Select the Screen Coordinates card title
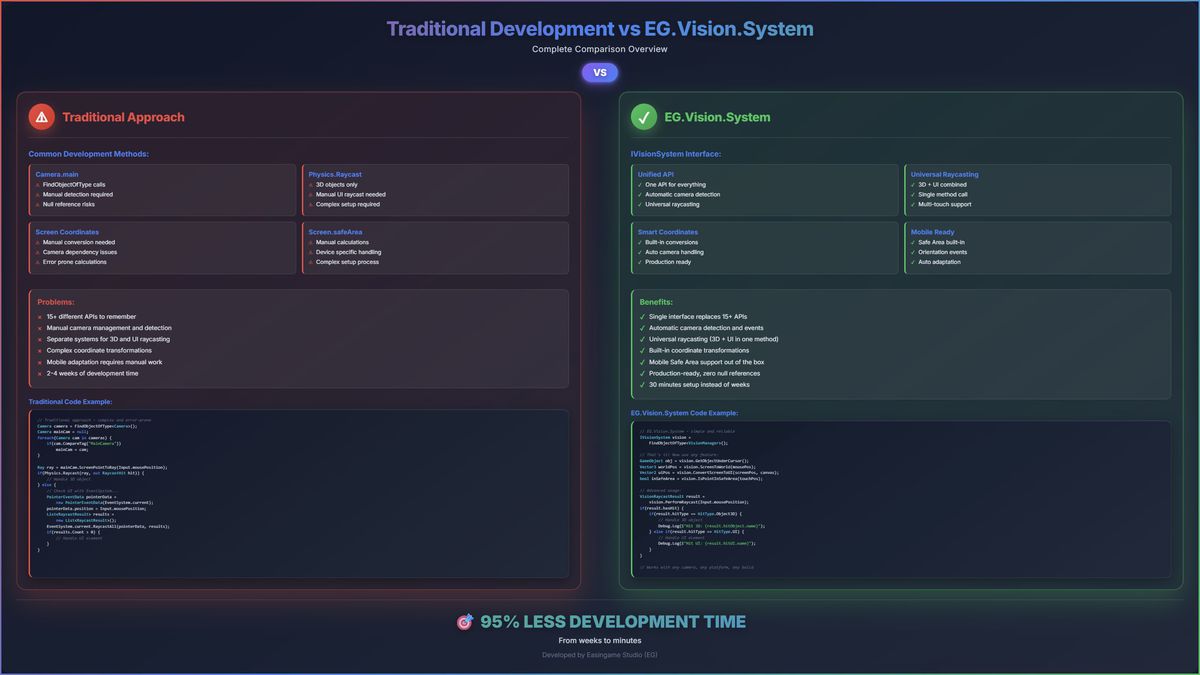 (67, 232)
